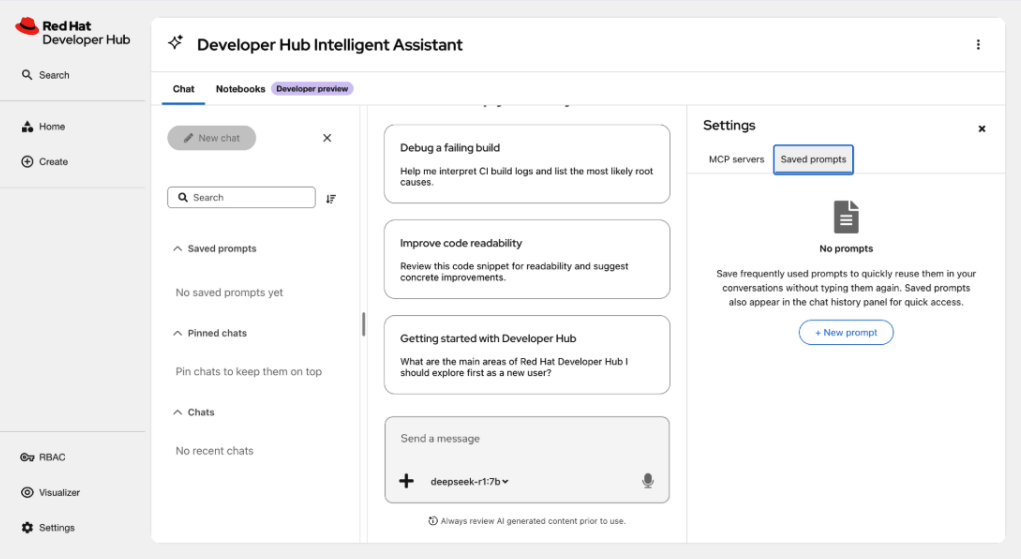This screenshot has height=559, width=1021.
Task: Select the MCP servers tab
Action: [x=736, y=159]
